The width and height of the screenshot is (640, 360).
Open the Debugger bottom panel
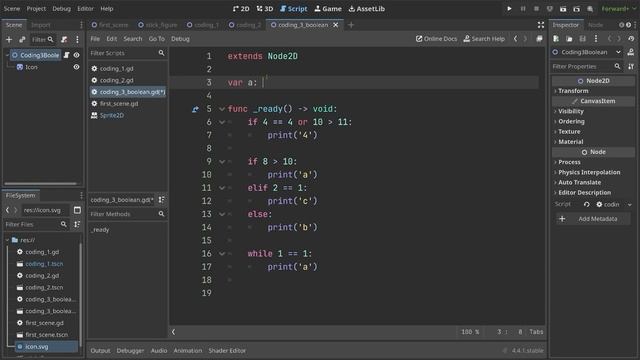pos(130,351)
